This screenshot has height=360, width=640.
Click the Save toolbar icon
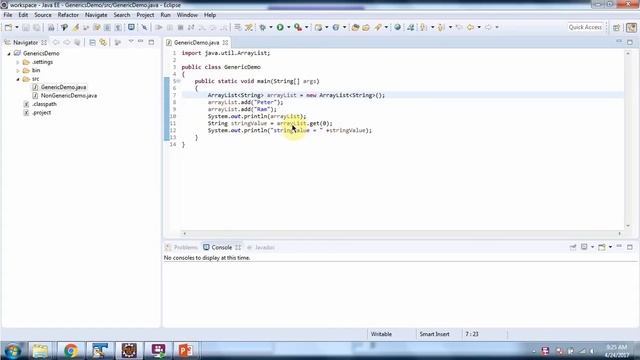(26, 27)
